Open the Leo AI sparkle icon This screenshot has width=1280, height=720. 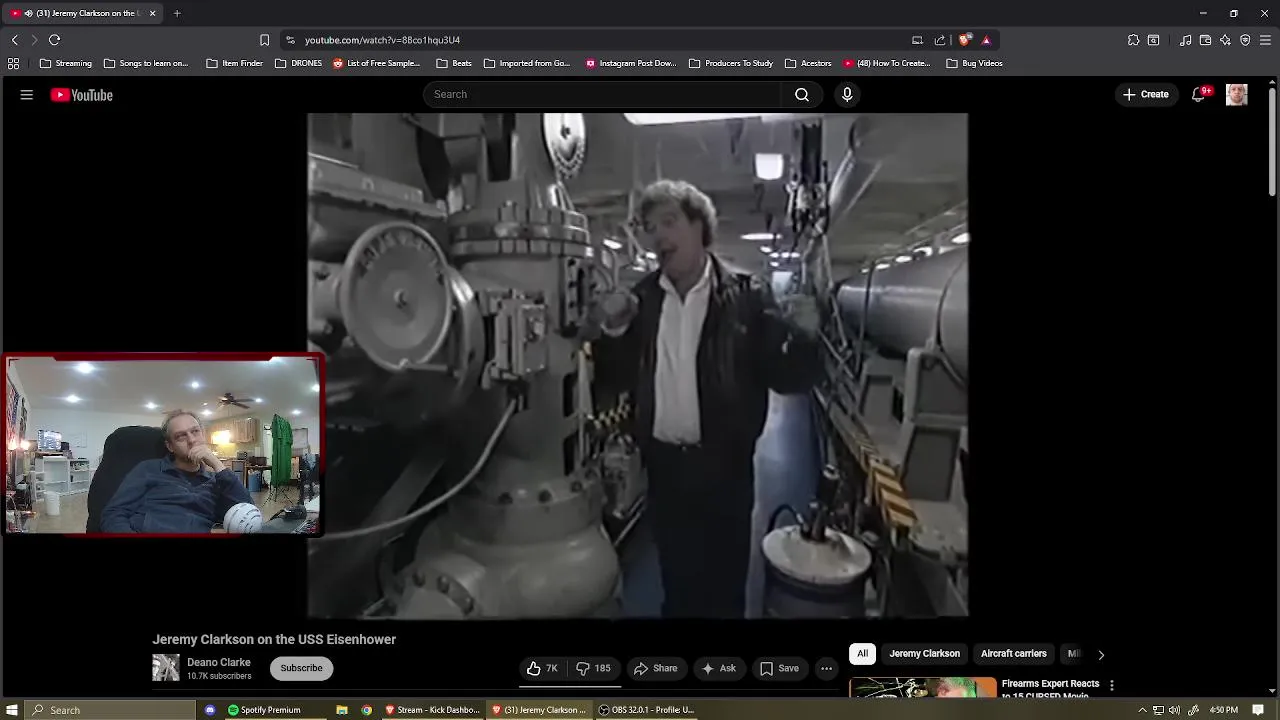pyautogui.click(x=1225, y=40)
